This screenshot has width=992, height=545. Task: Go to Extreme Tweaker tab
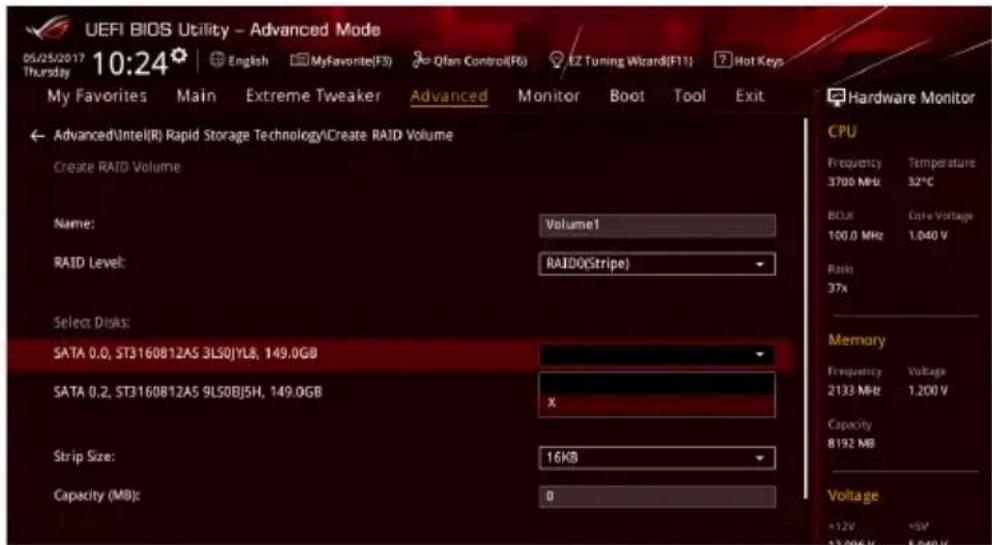(x=314, y=96)
